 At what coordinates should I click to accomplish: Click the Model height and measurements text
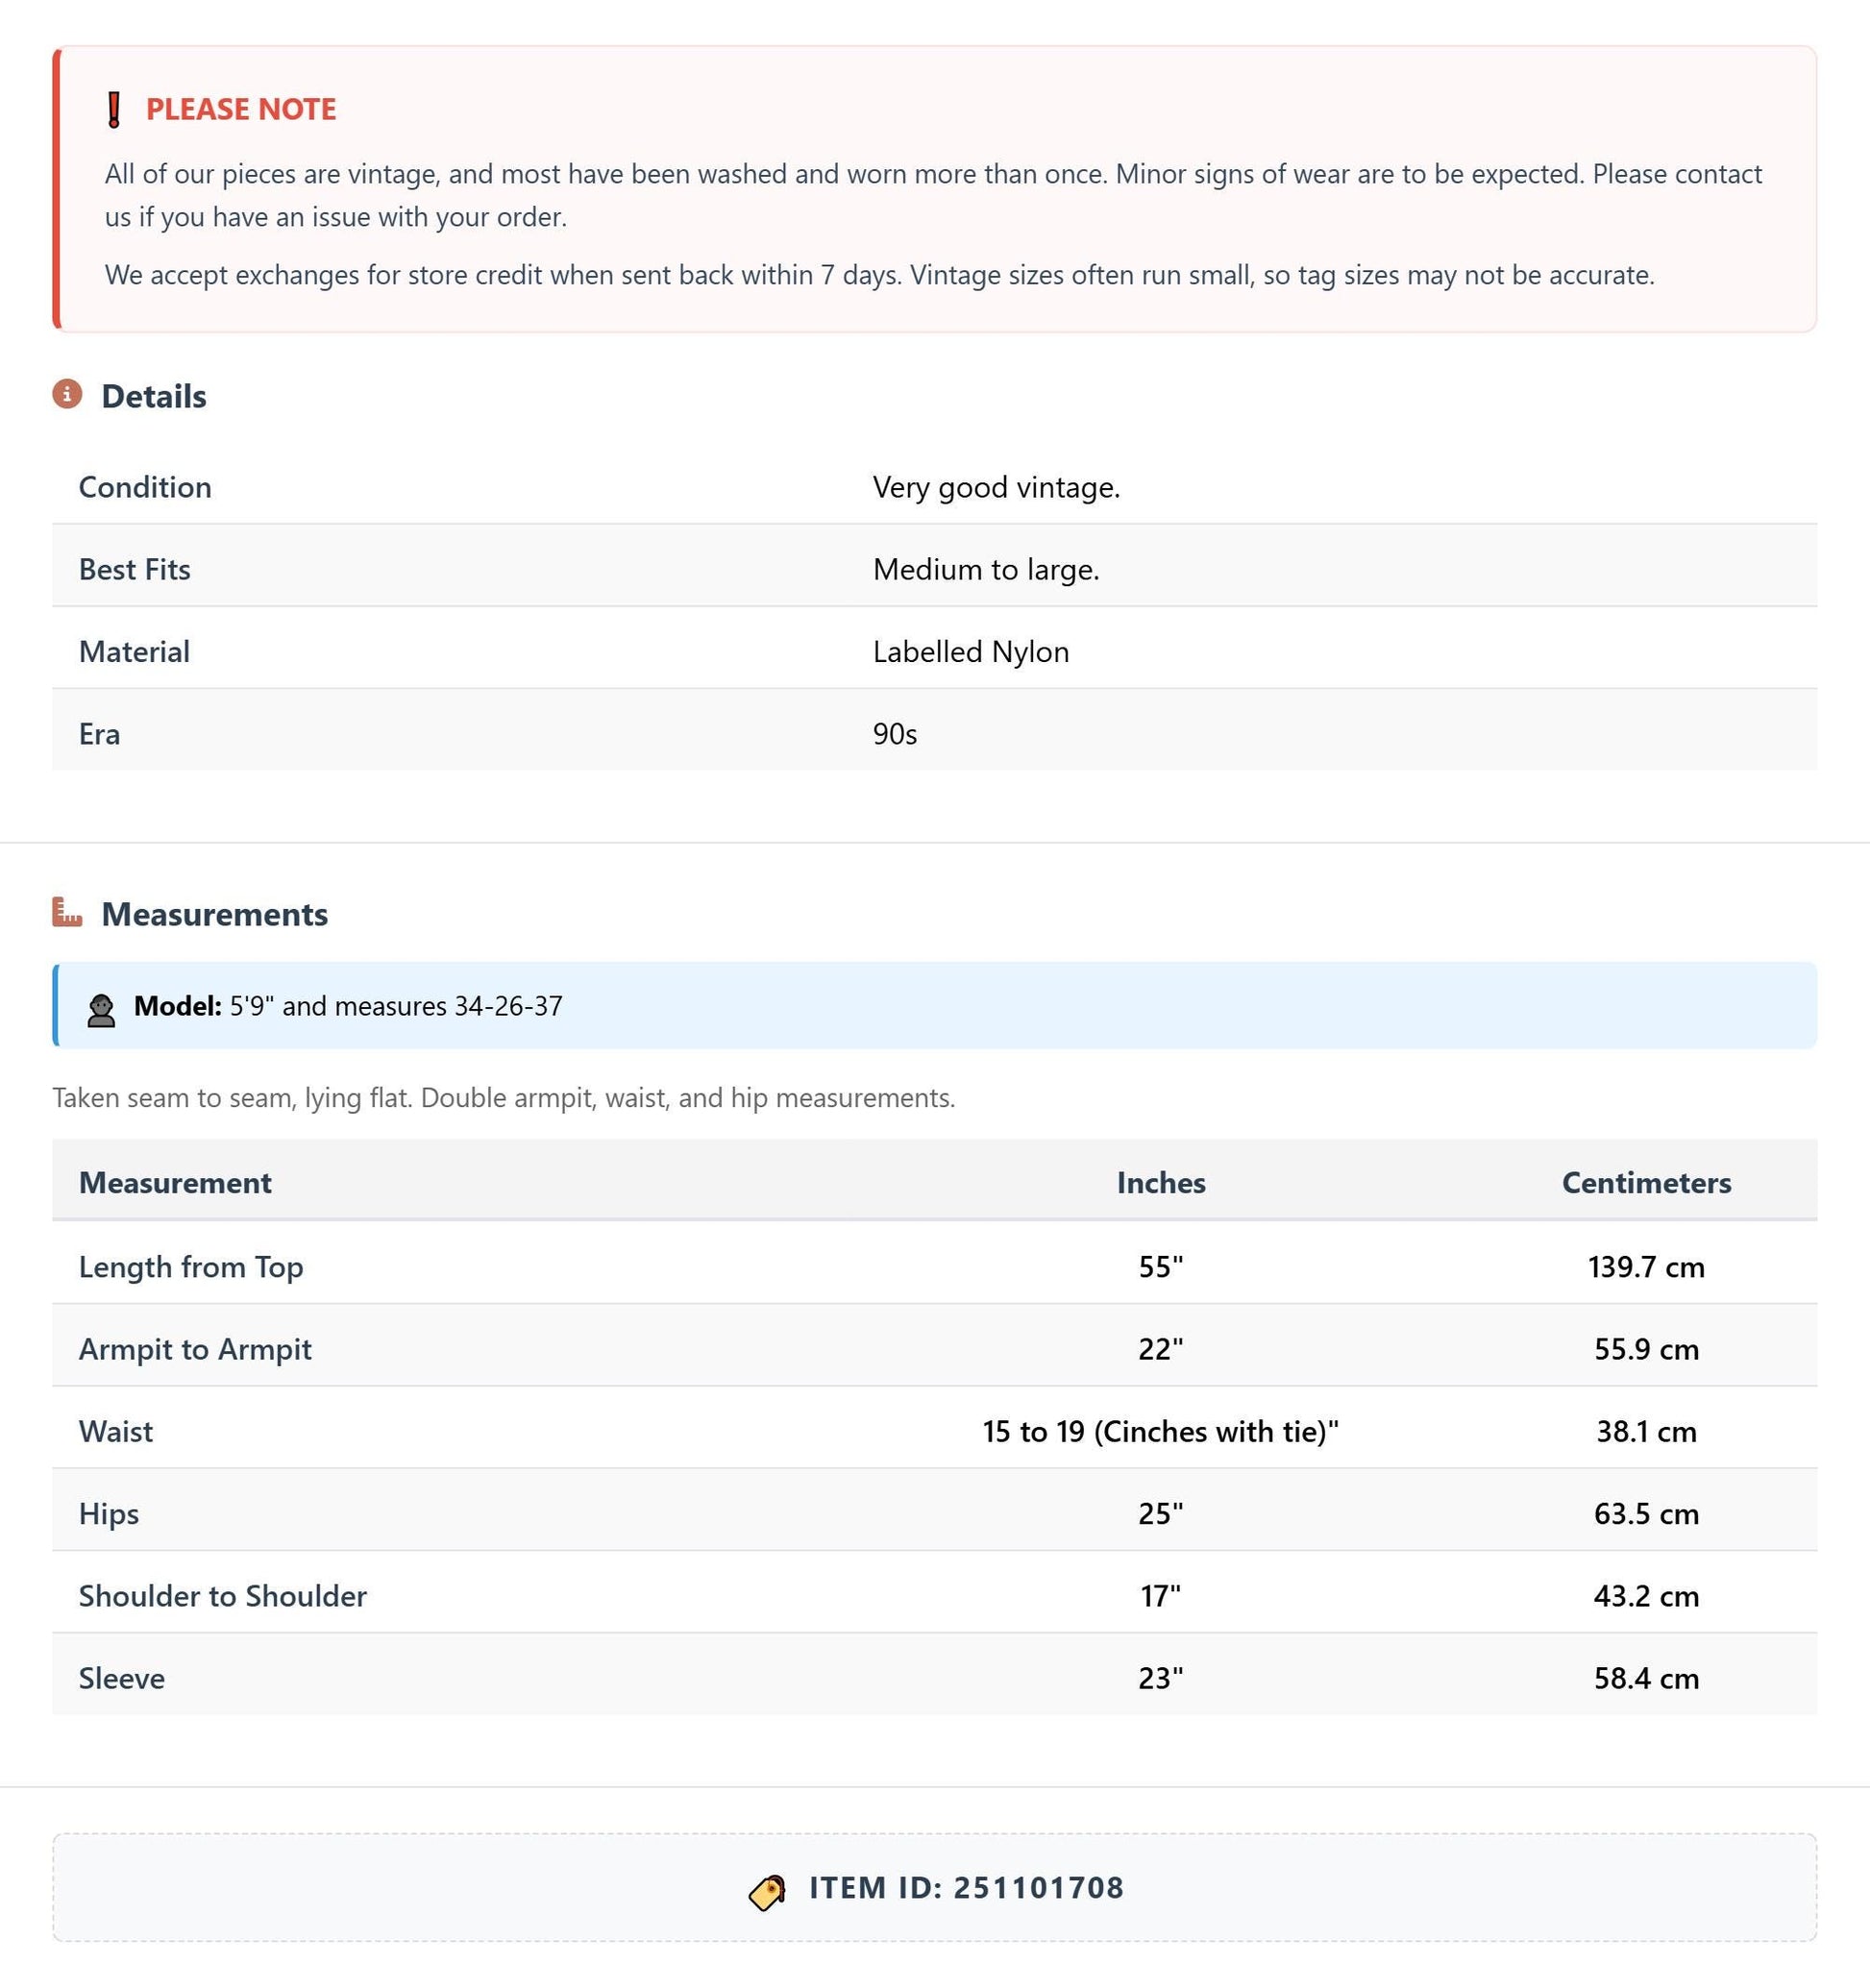point(396,1006)
